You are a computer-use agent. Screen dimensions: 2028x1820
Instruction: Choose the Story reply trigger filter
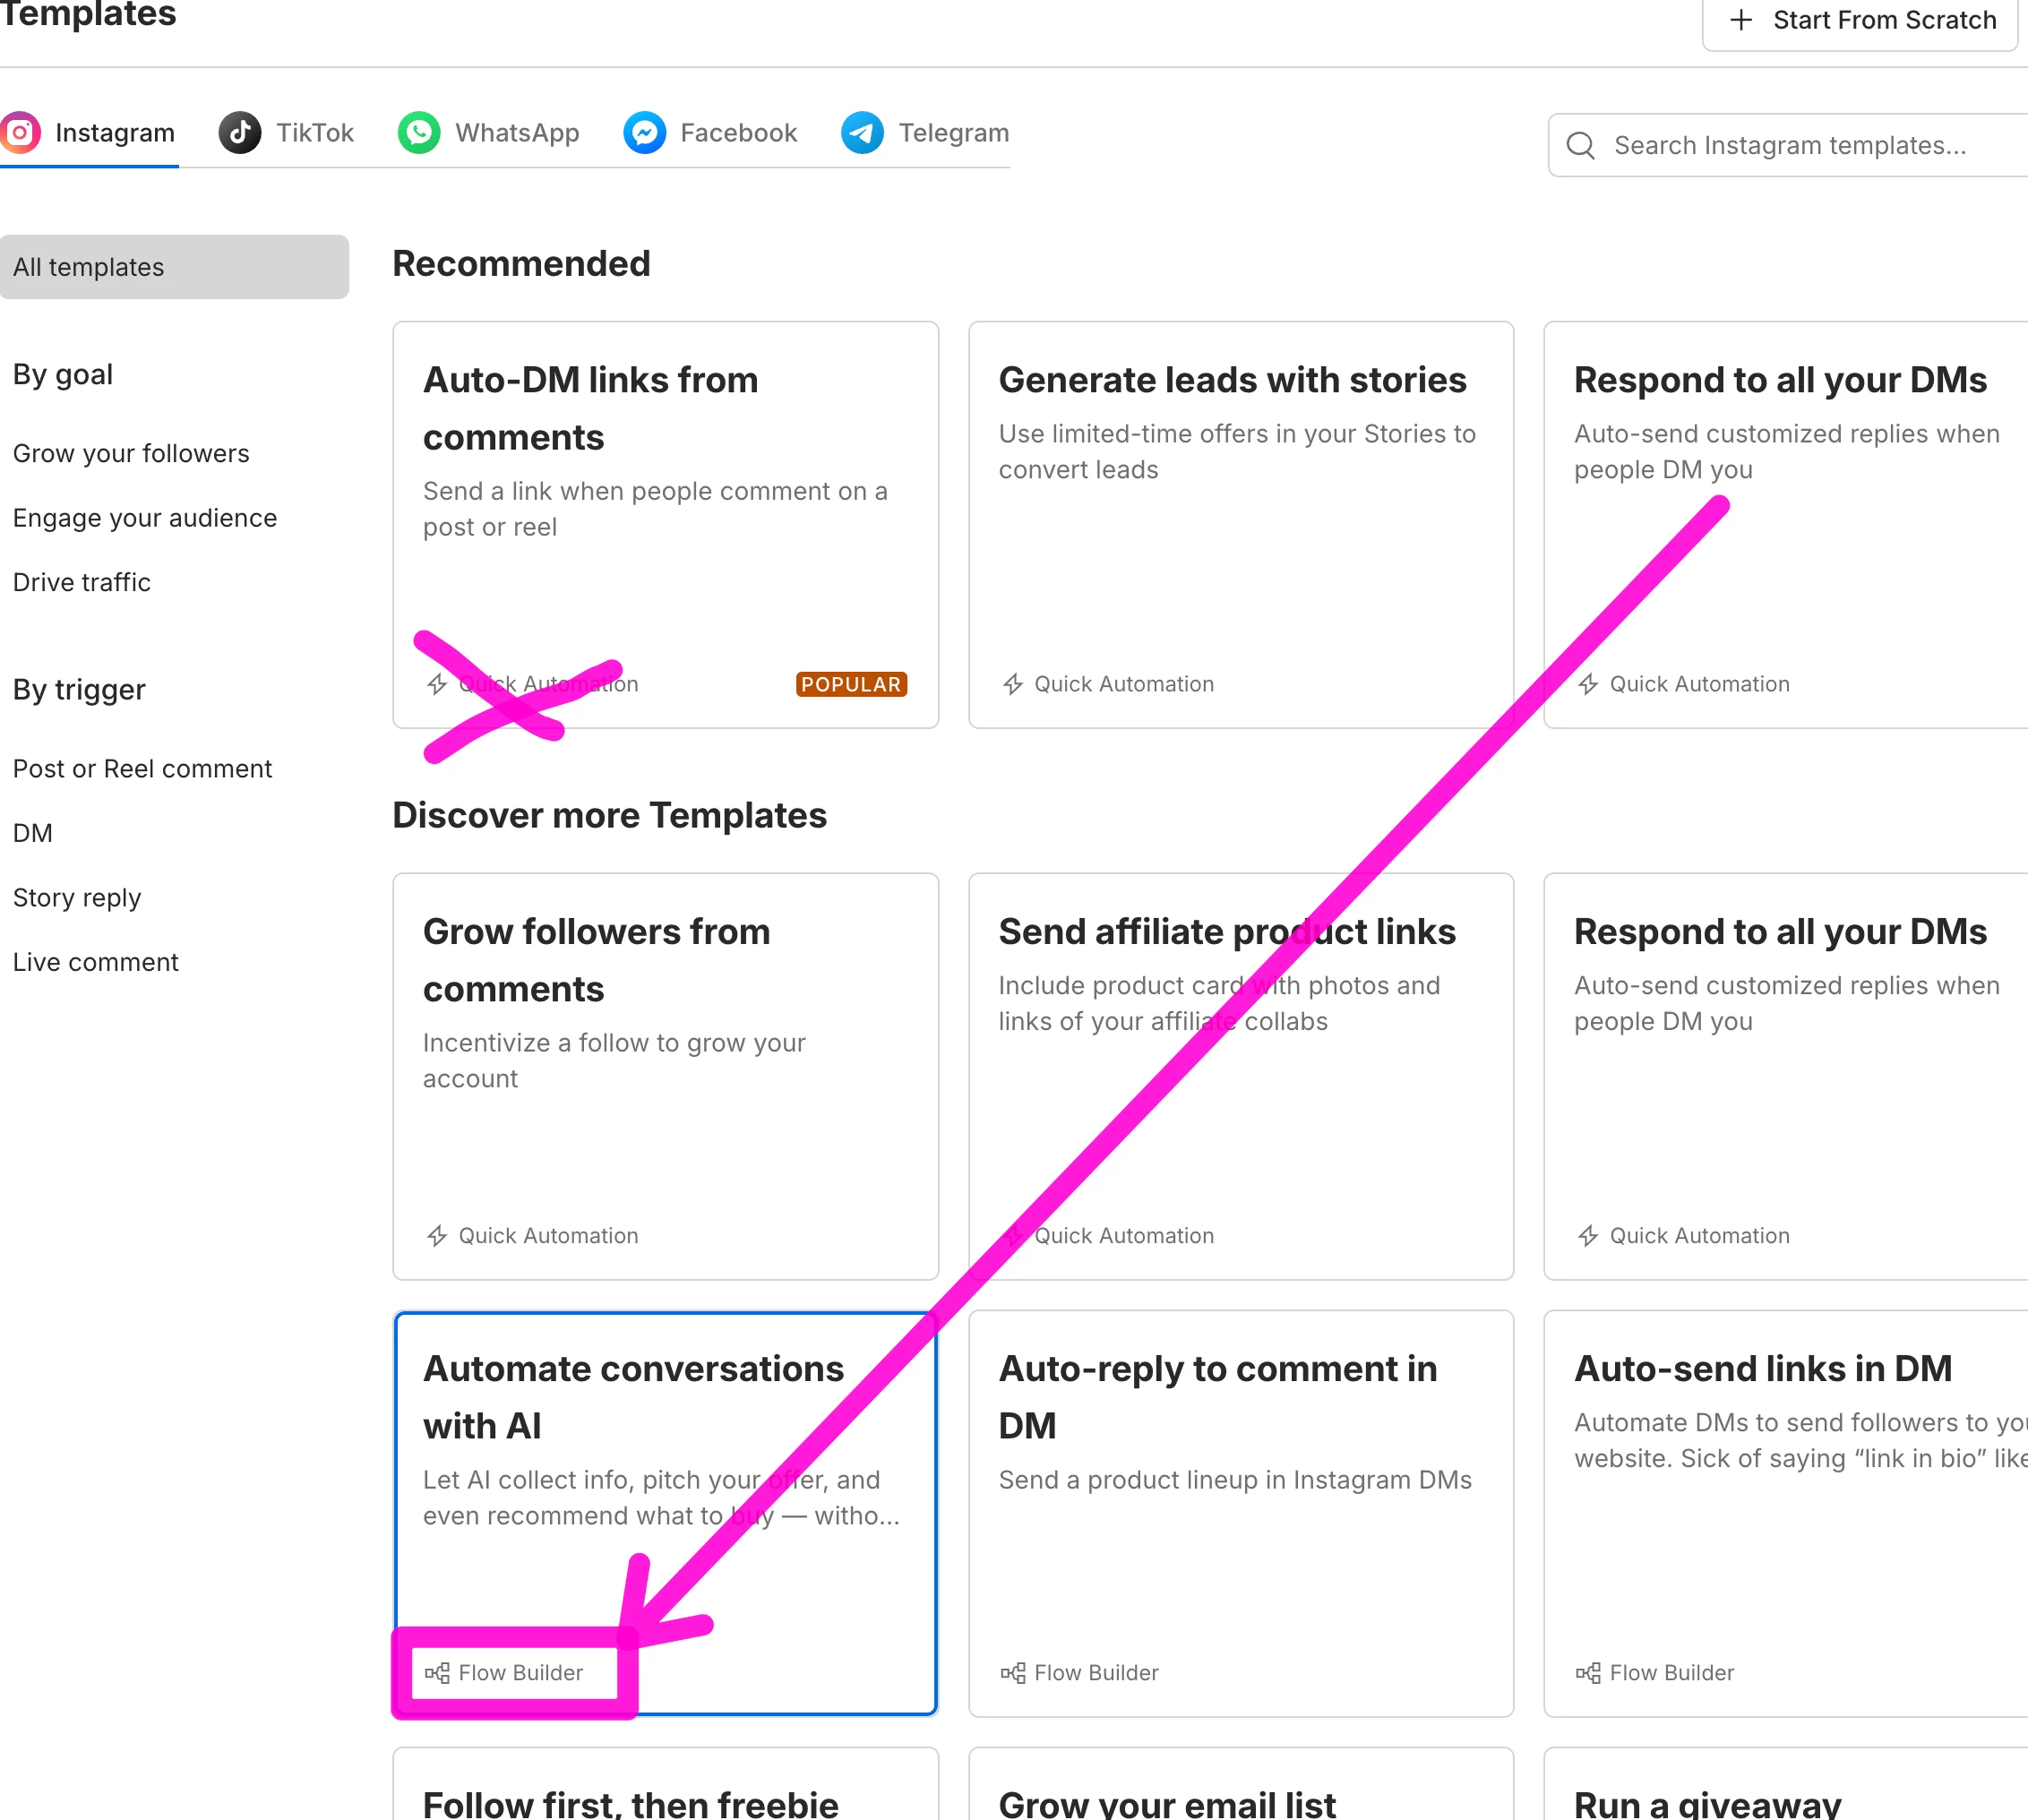point(77,898)
